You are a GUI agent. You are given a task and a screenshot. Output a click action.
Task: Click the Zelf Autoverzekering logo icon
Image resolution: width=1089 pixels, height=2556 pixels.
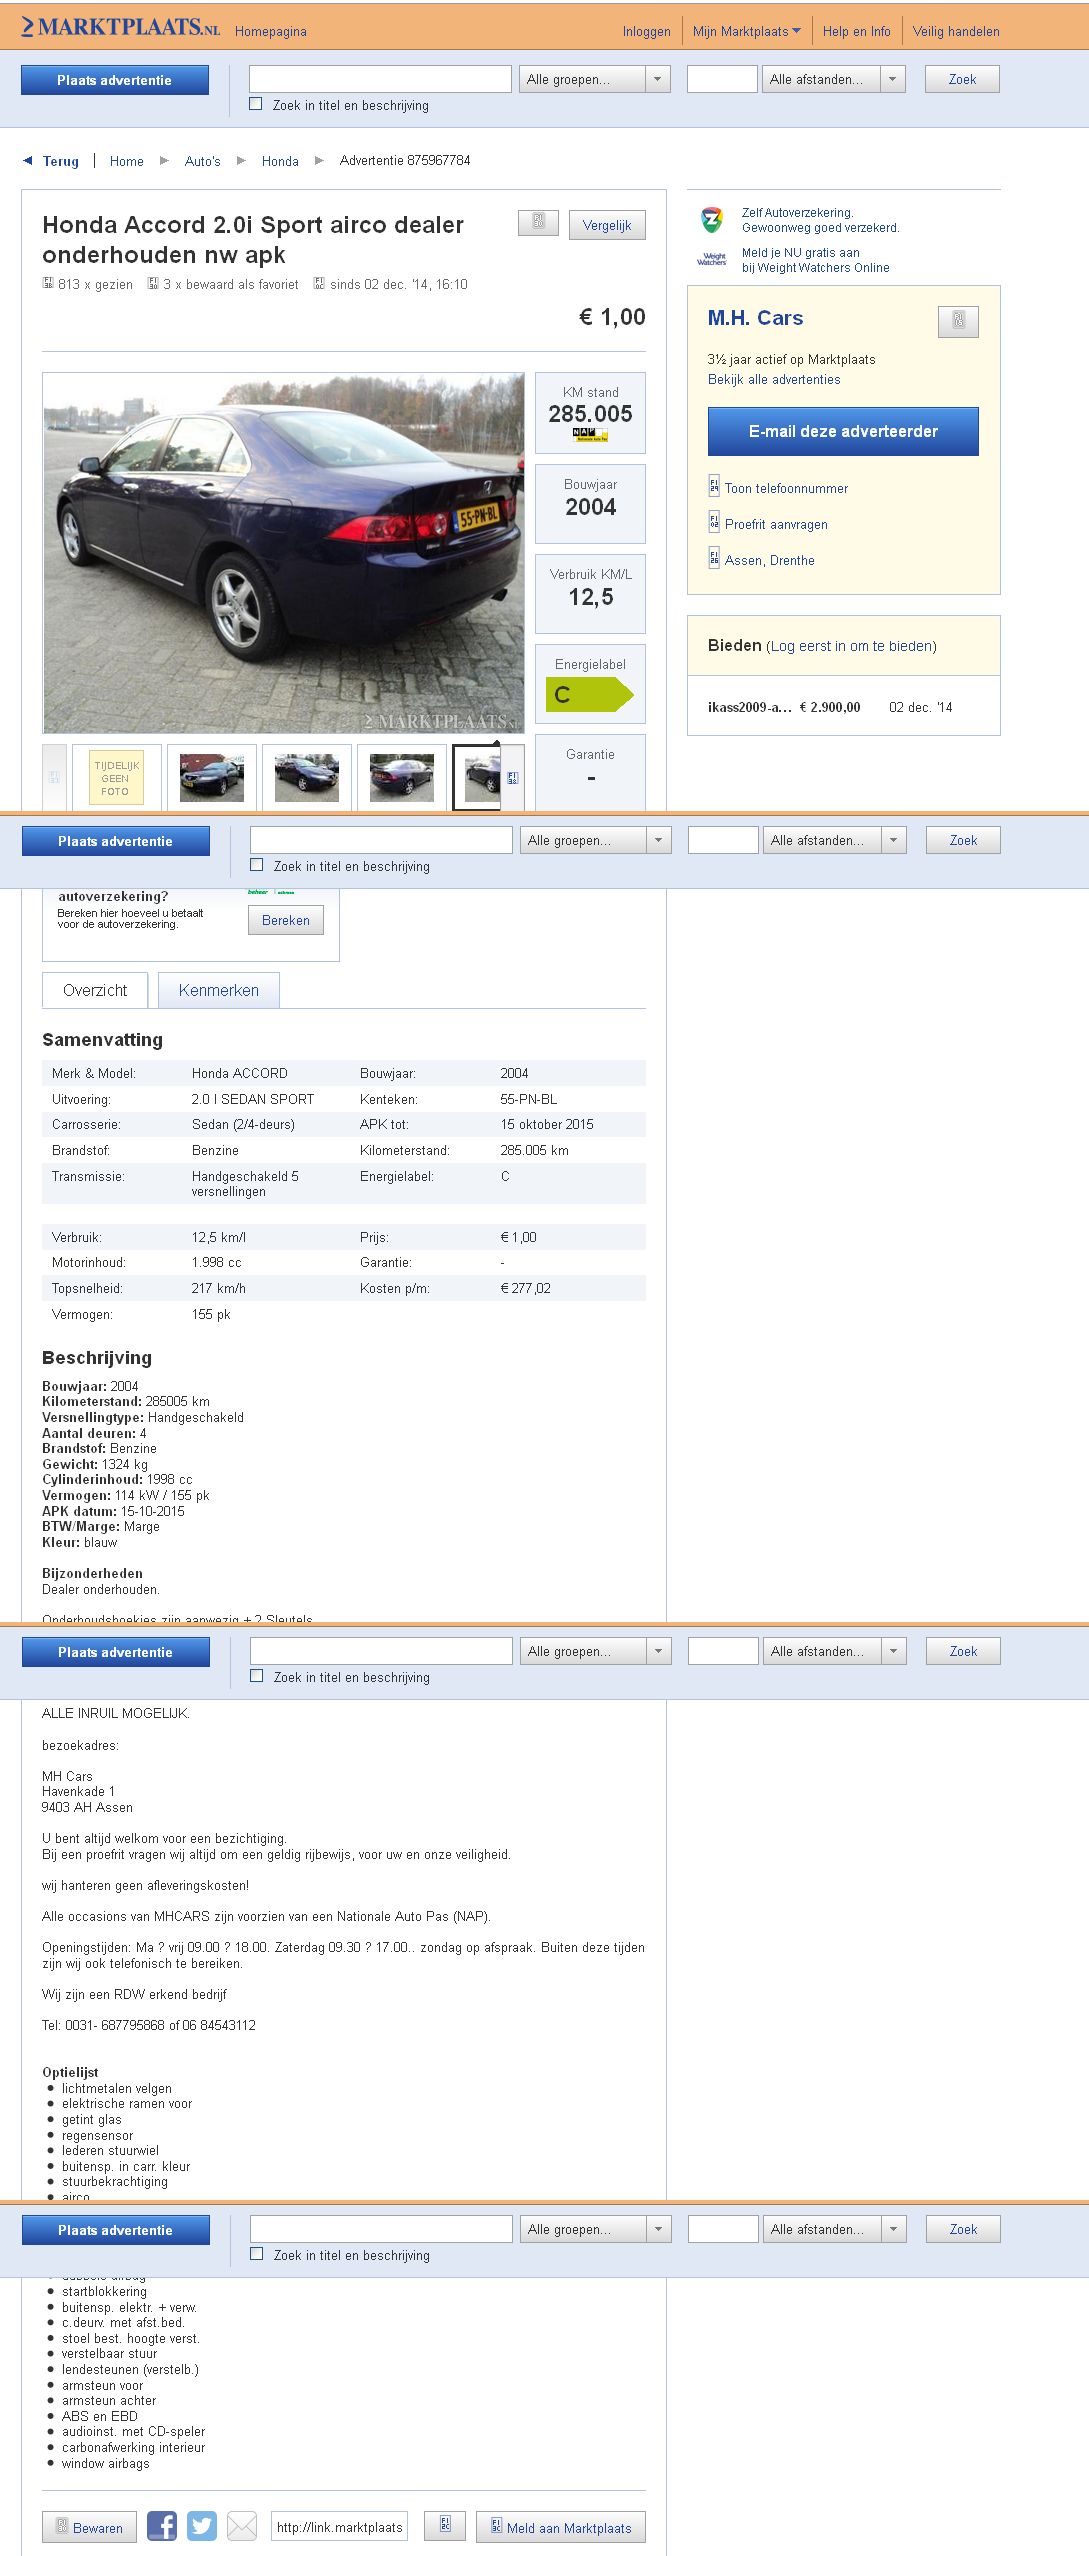[x=712, y=220]
